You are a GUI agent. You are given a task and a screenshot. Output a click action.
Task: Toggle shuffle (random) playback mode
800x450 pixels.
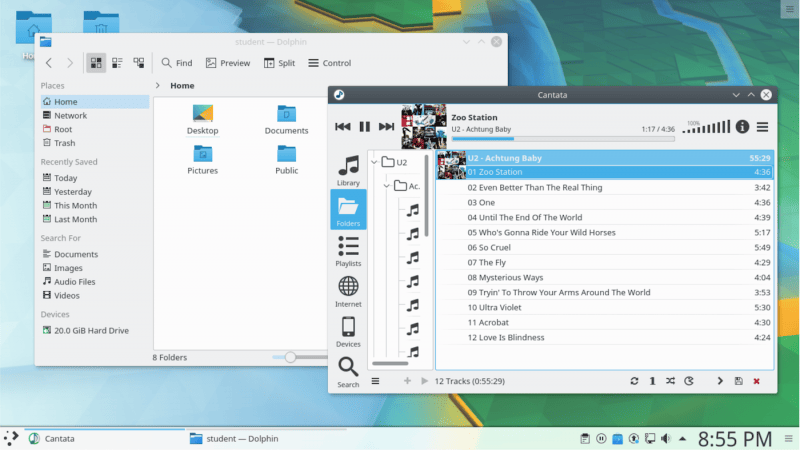[670, 381]
